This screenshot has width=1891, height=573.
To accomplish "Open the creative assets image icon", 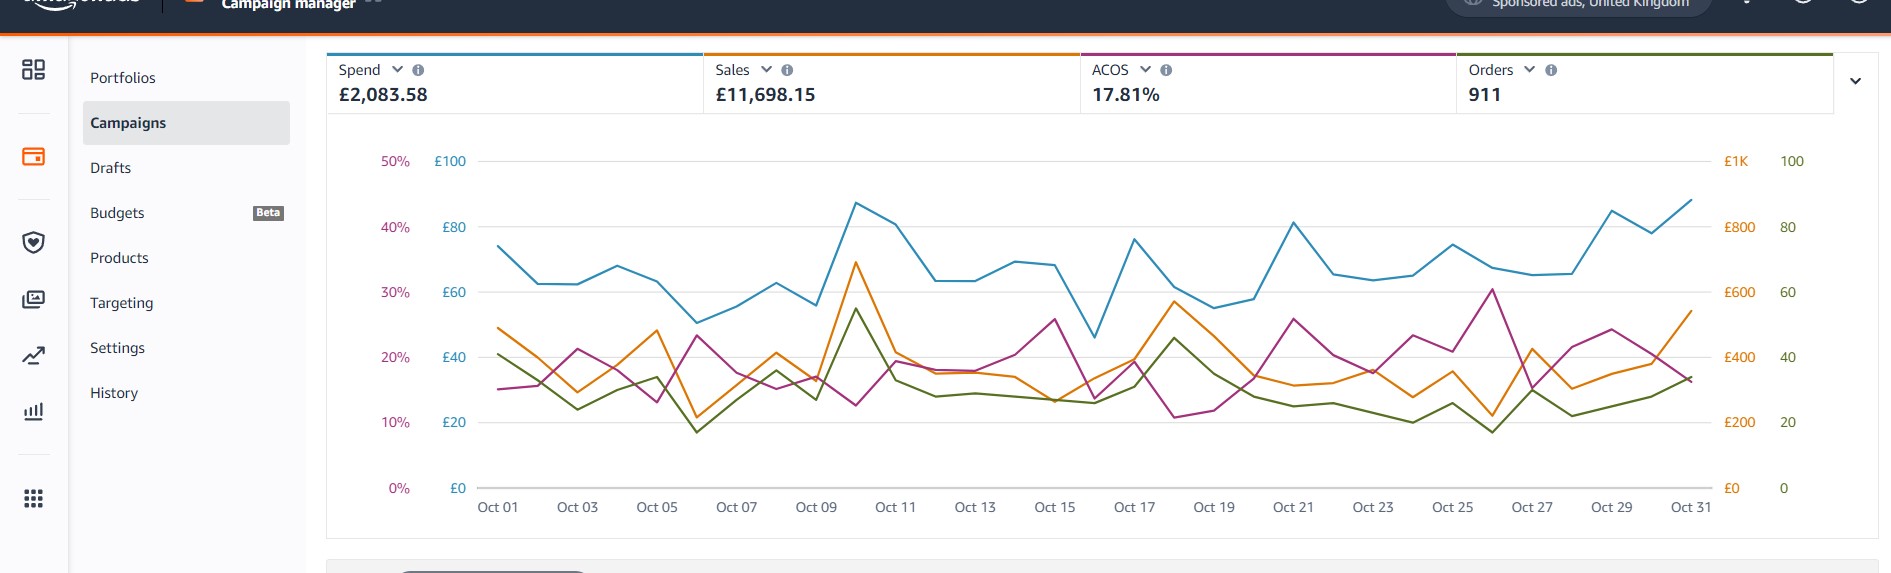I will pyautogui.click(x=33, y=299).
